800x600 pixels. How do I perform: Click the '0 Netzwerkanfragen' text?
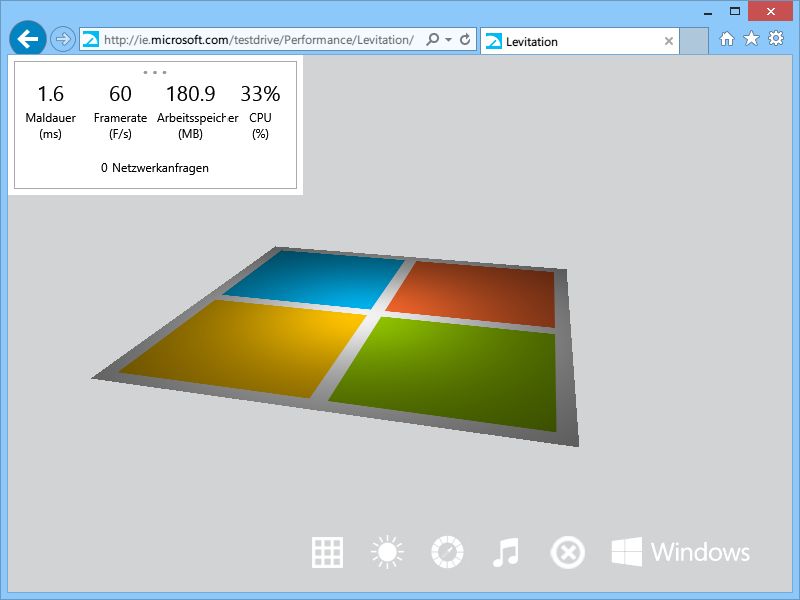[155, 168]
